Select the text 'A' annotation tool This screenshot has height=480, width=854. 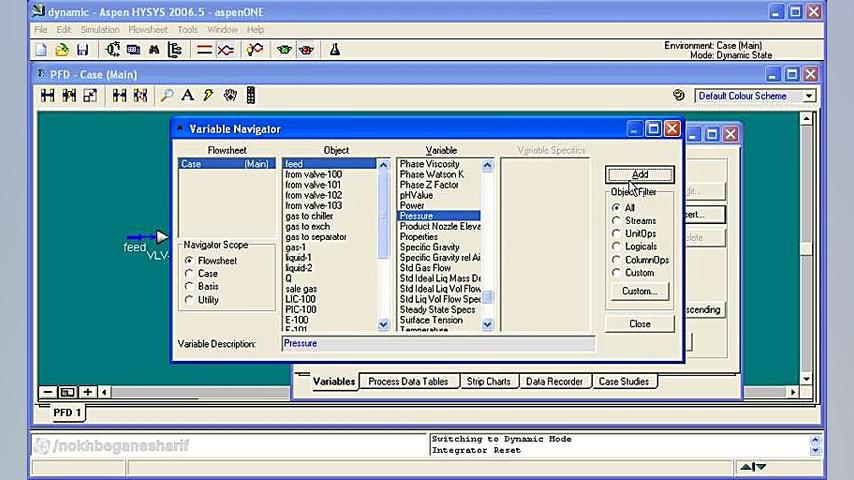187,95
